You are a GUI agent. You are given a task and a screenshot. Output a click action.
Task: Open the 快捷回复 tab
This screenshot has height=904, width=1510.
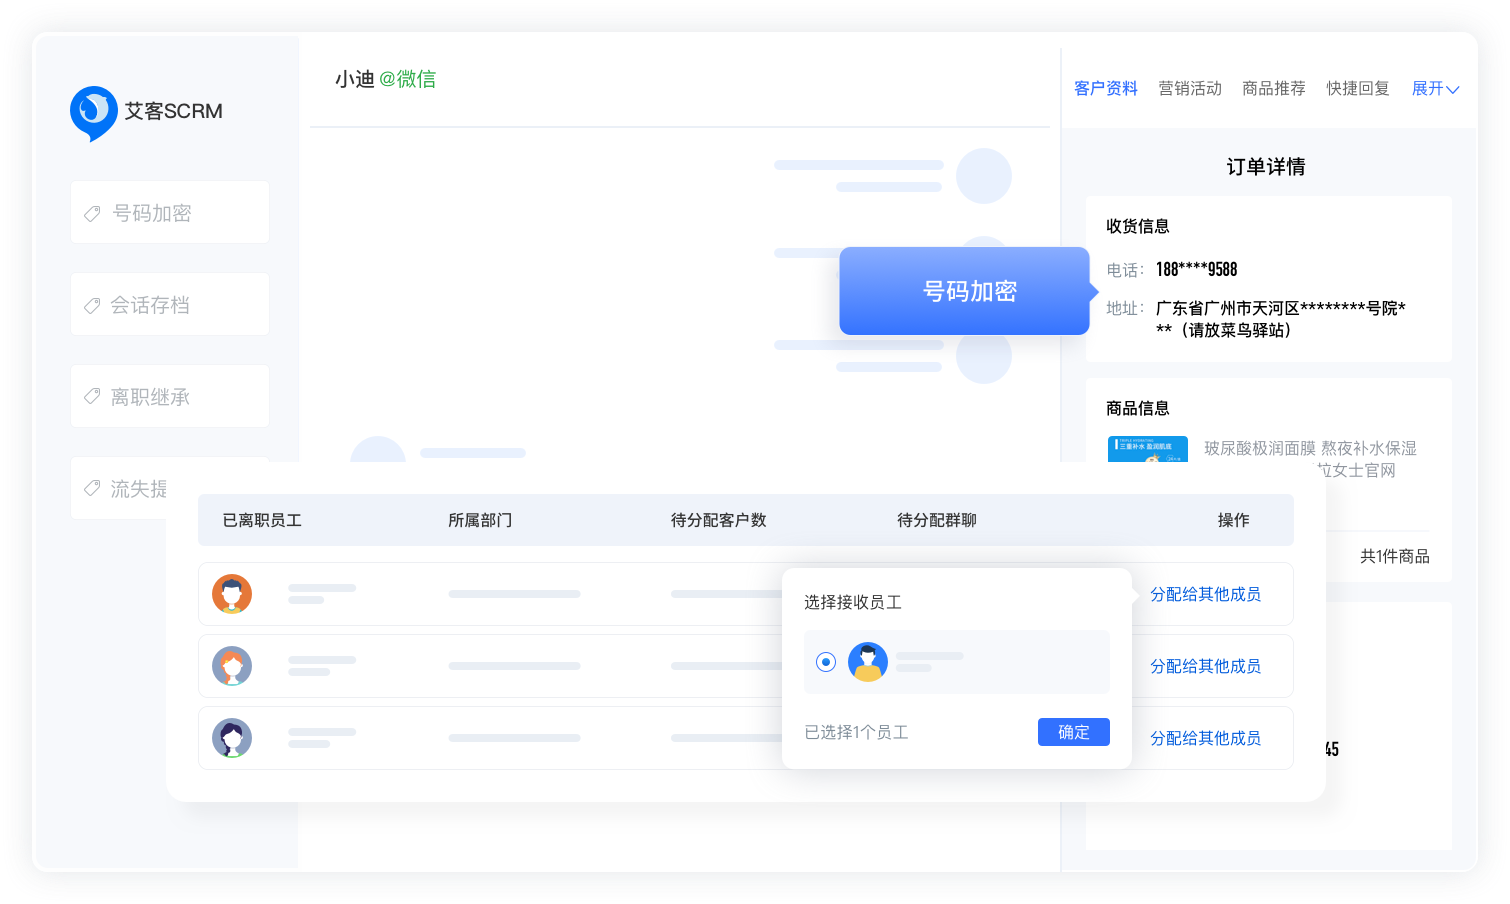(1358, 89)
